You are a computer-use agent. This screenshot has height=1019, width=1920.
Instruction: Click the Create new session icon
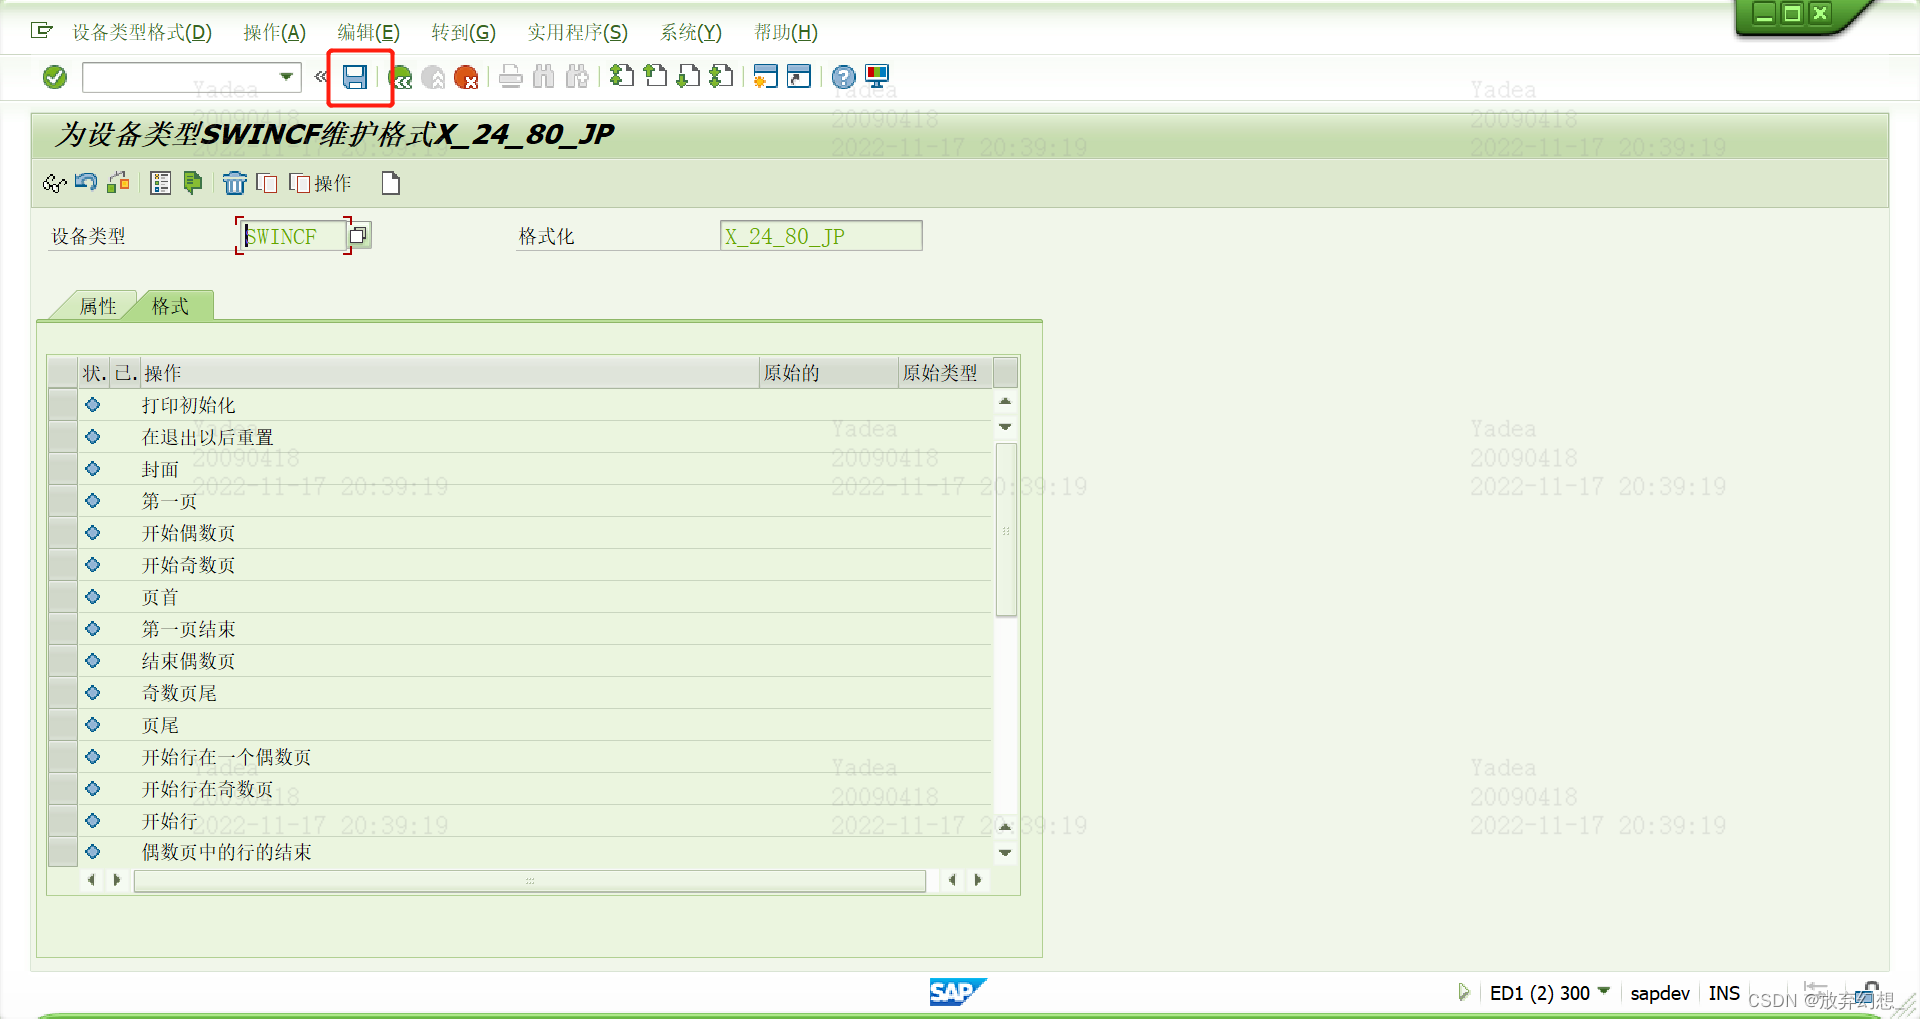(767, 77)
